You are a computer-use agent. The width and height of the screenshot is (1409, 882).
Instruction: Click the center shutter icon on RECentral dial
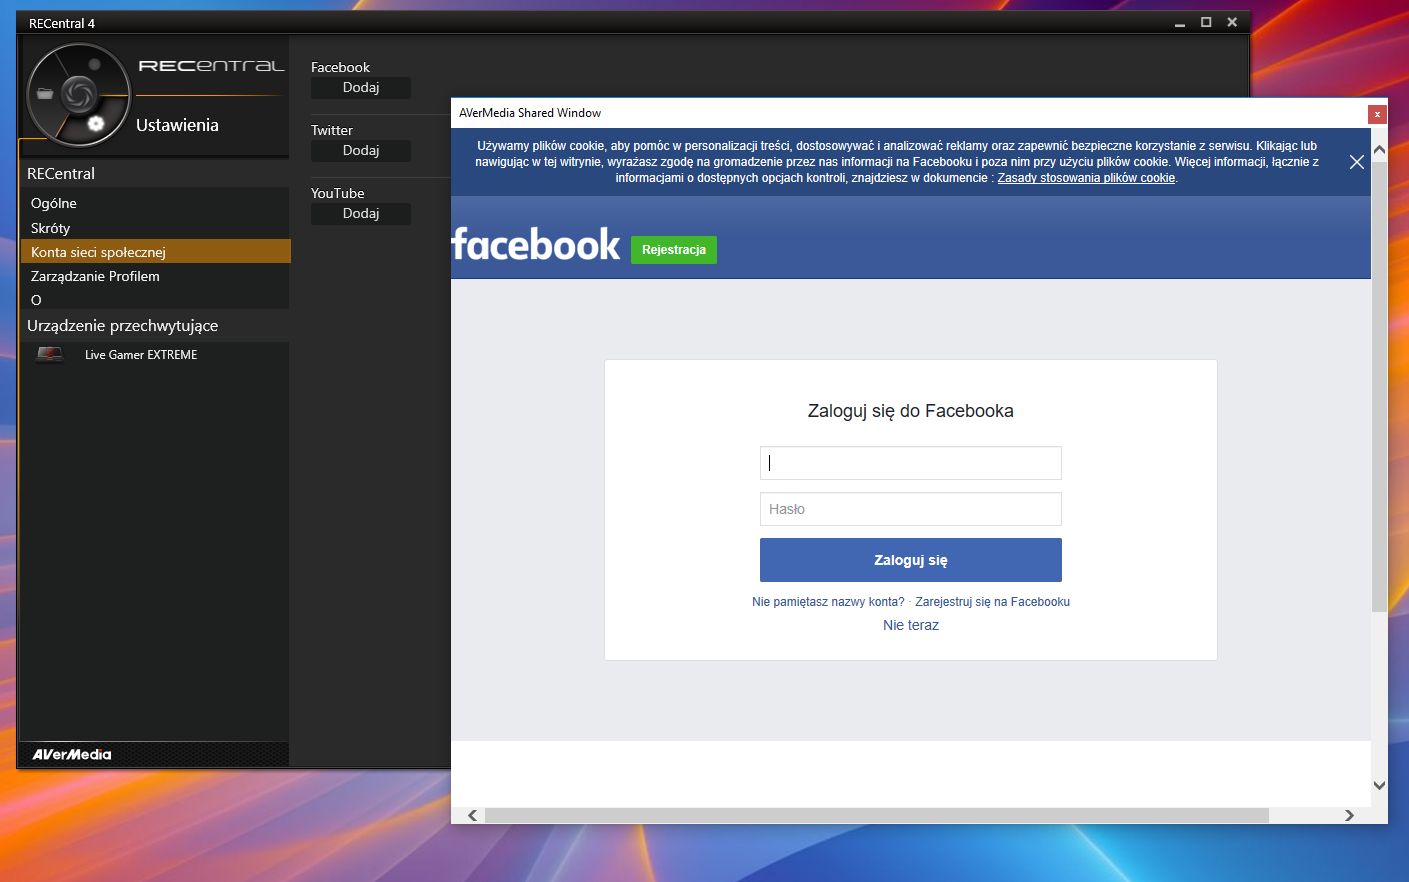coord(78,95)
